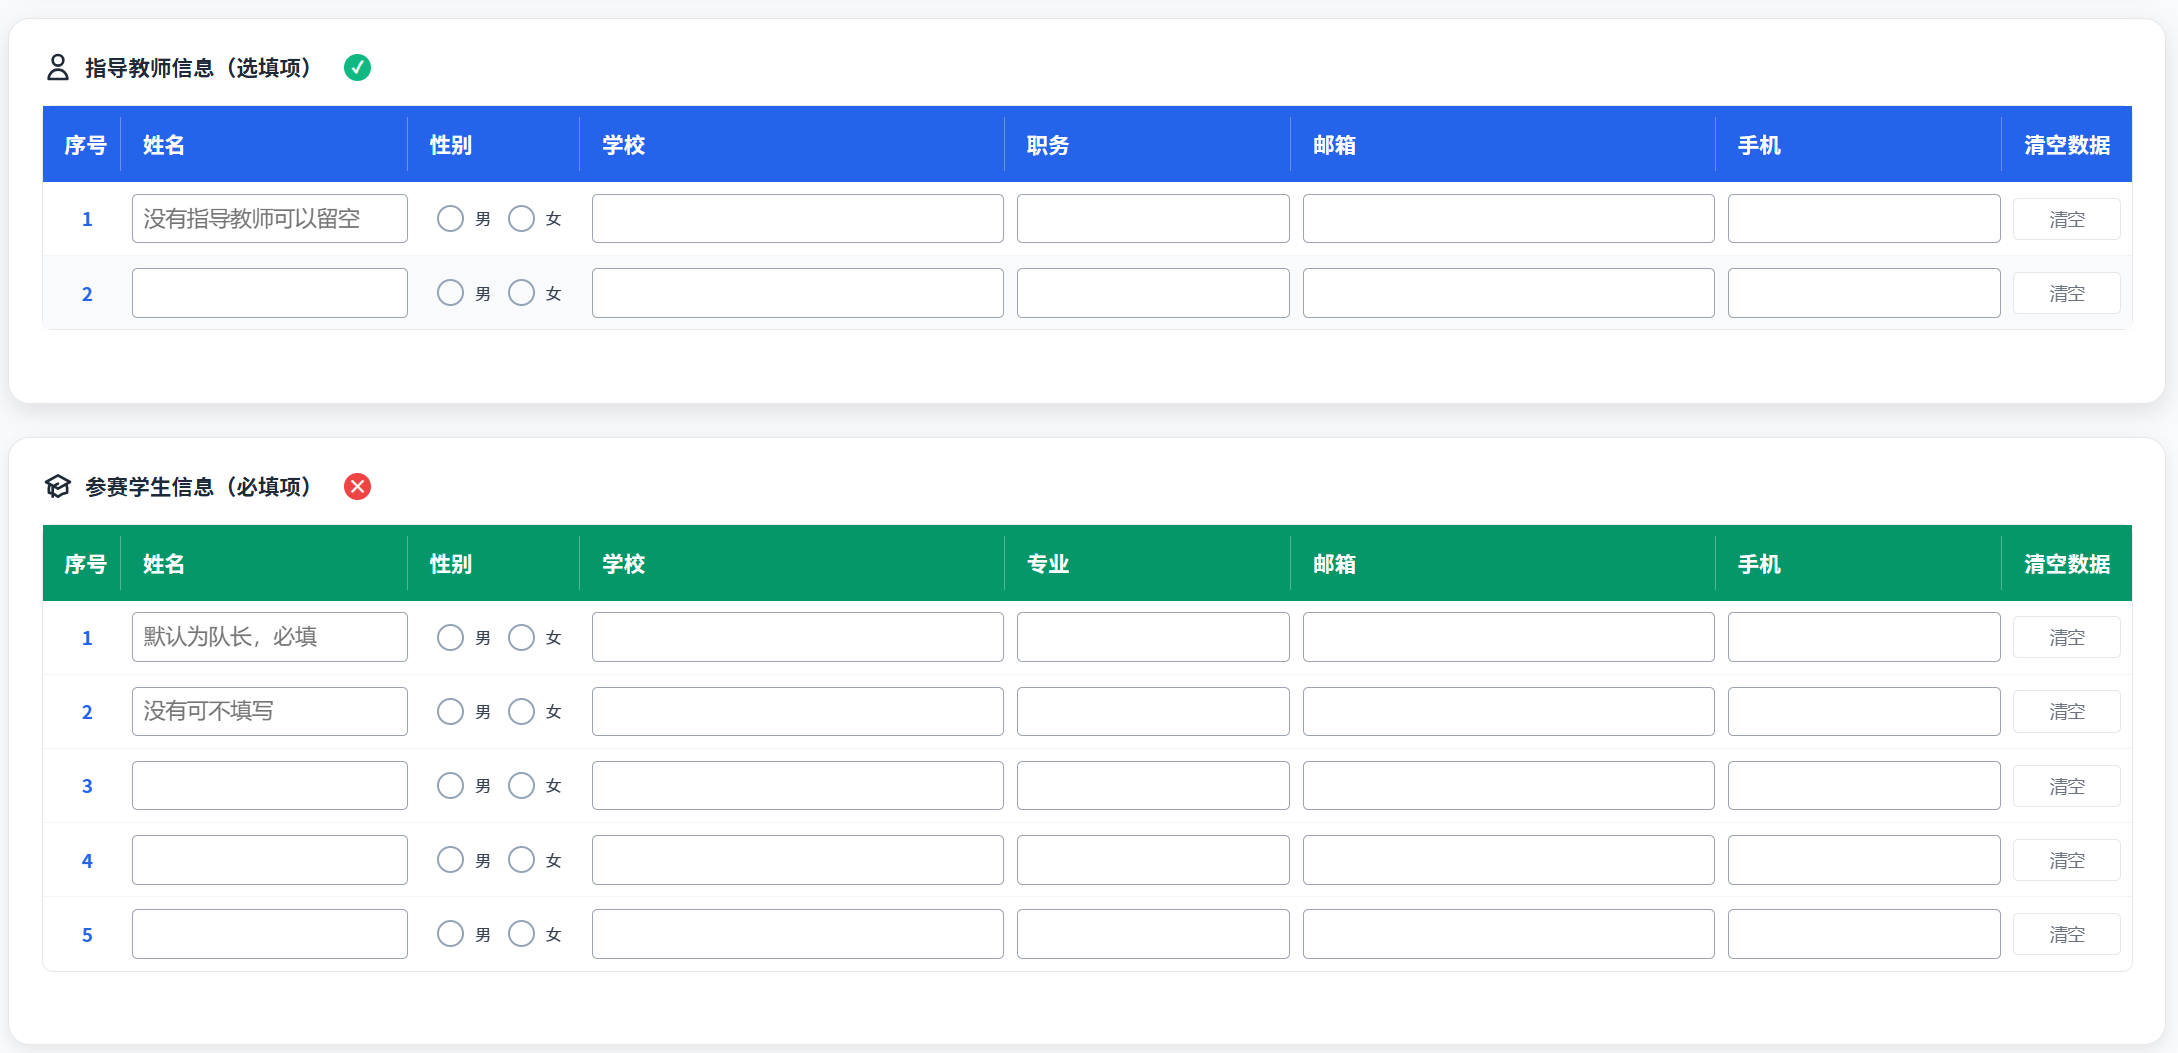Screen dimensions: 2178x1053
Task: Click the green checkmark status icon
Action: click(357, 67)
